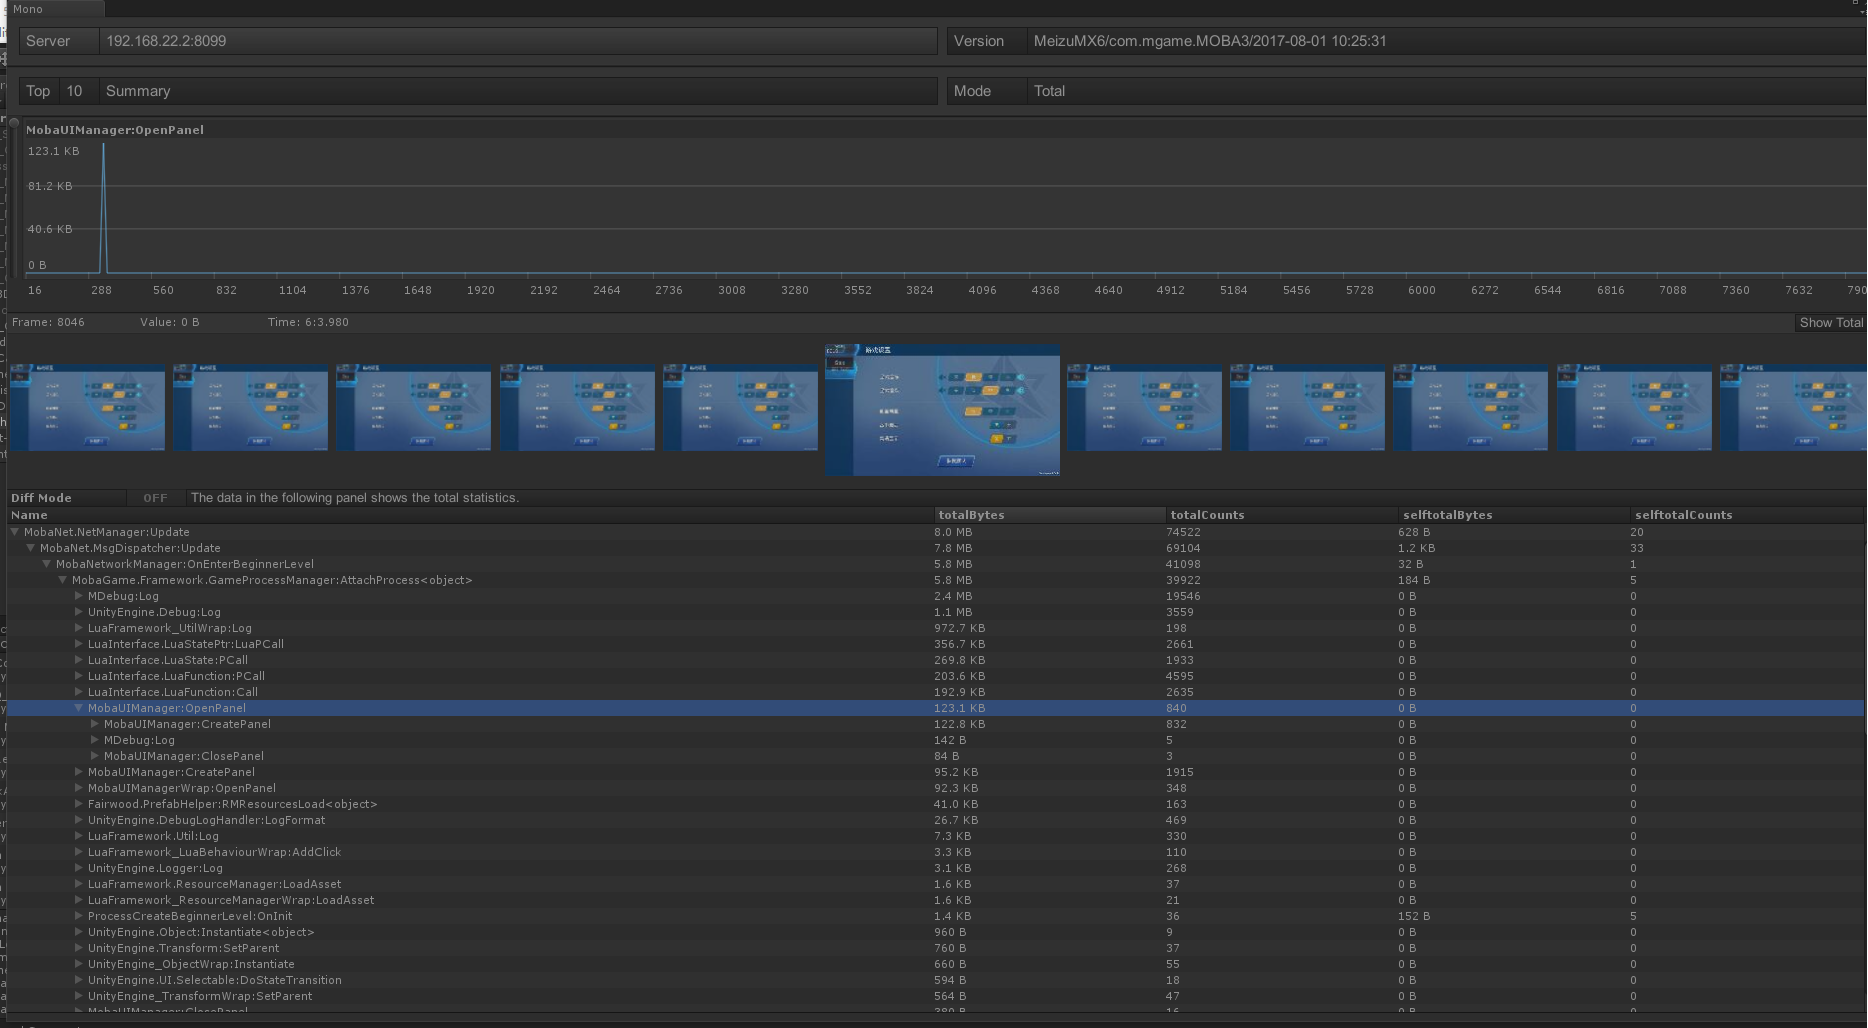Collapse the MobaNet.NetManager:Update tree node
Image resolution: width=1868 pixels, height=1028 pixels.
click(x=15, y=532)
